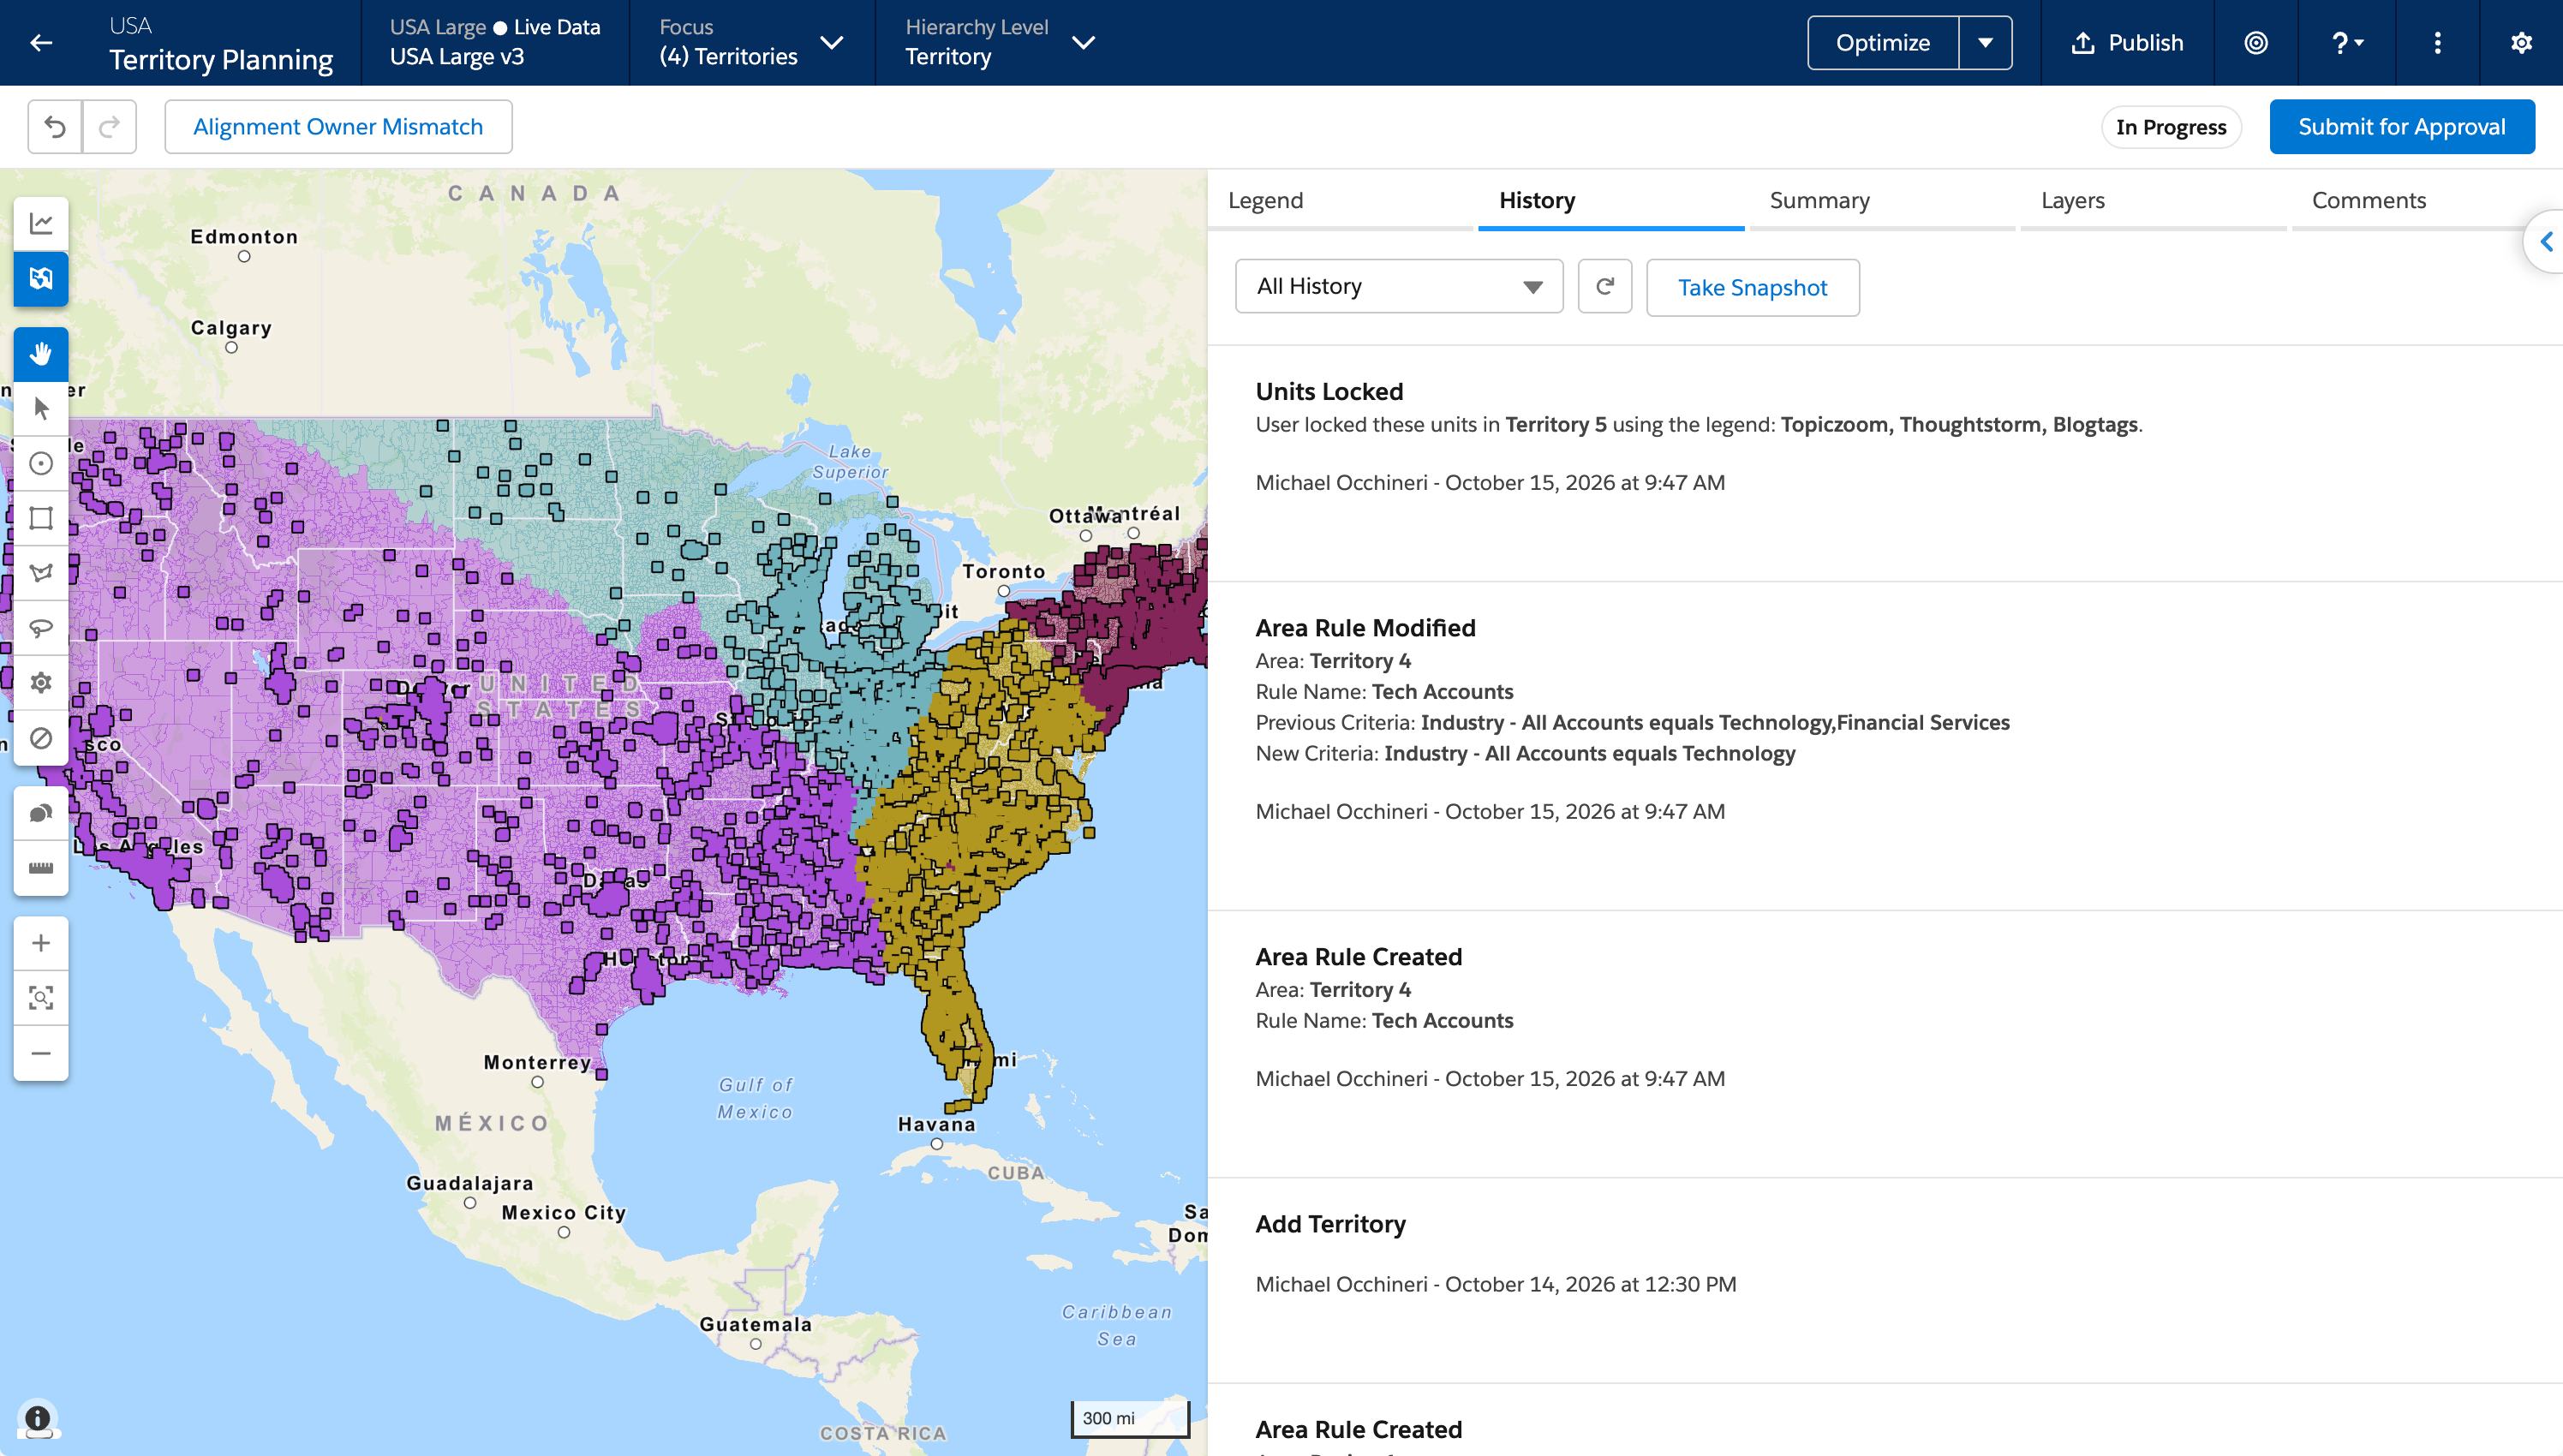Click the In Progress status badge
The width and height of the screenshot is (2563, 1456).
pyautogui.click(x=2170, y=127)
